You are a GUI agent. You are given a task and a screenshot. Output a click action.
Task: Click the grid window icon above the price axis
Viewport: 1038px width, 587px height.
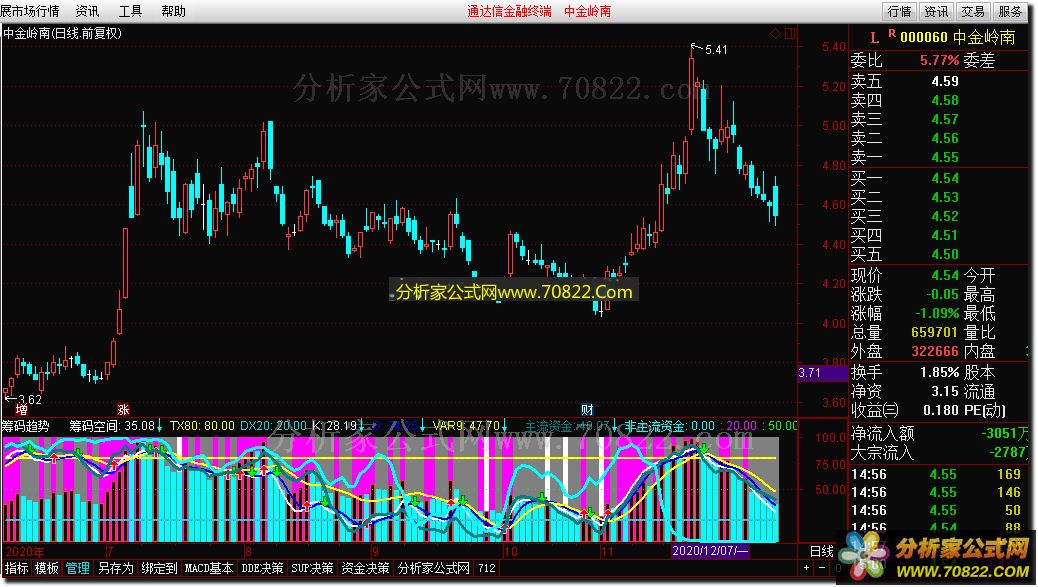790,34
